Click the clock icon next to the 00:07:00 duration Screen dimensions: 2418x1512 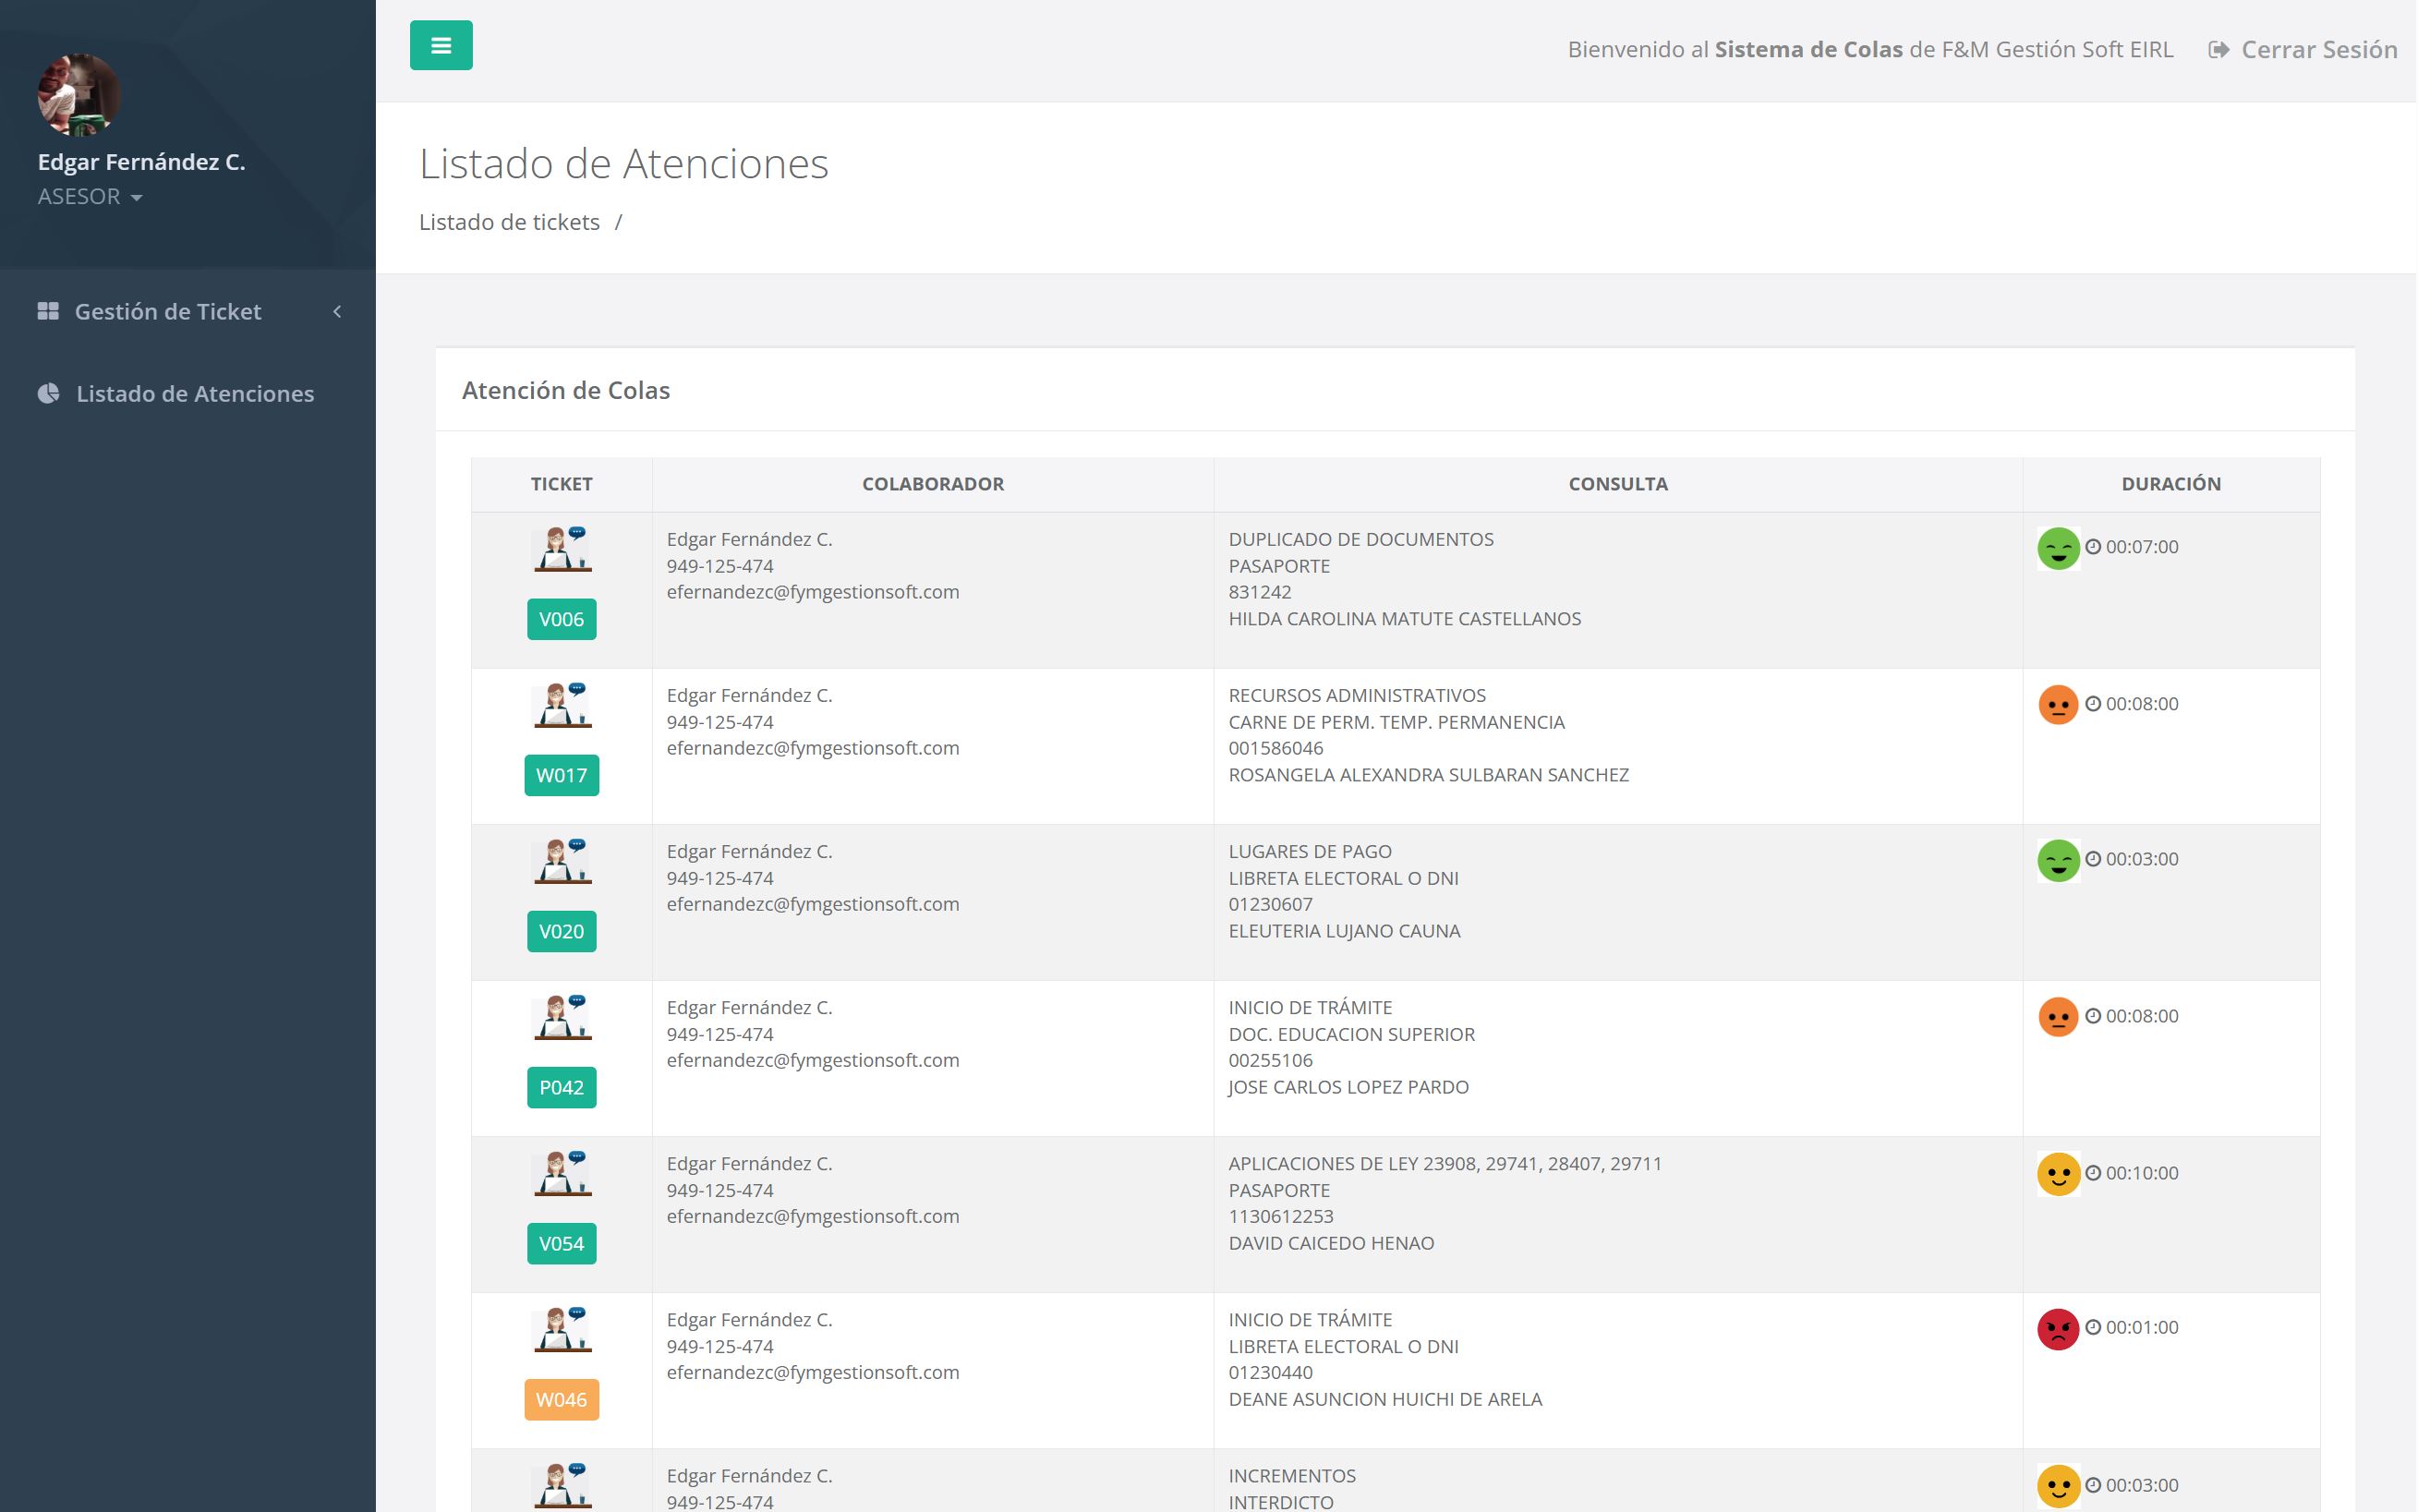pyautogui.click(x=2094, y=547)
